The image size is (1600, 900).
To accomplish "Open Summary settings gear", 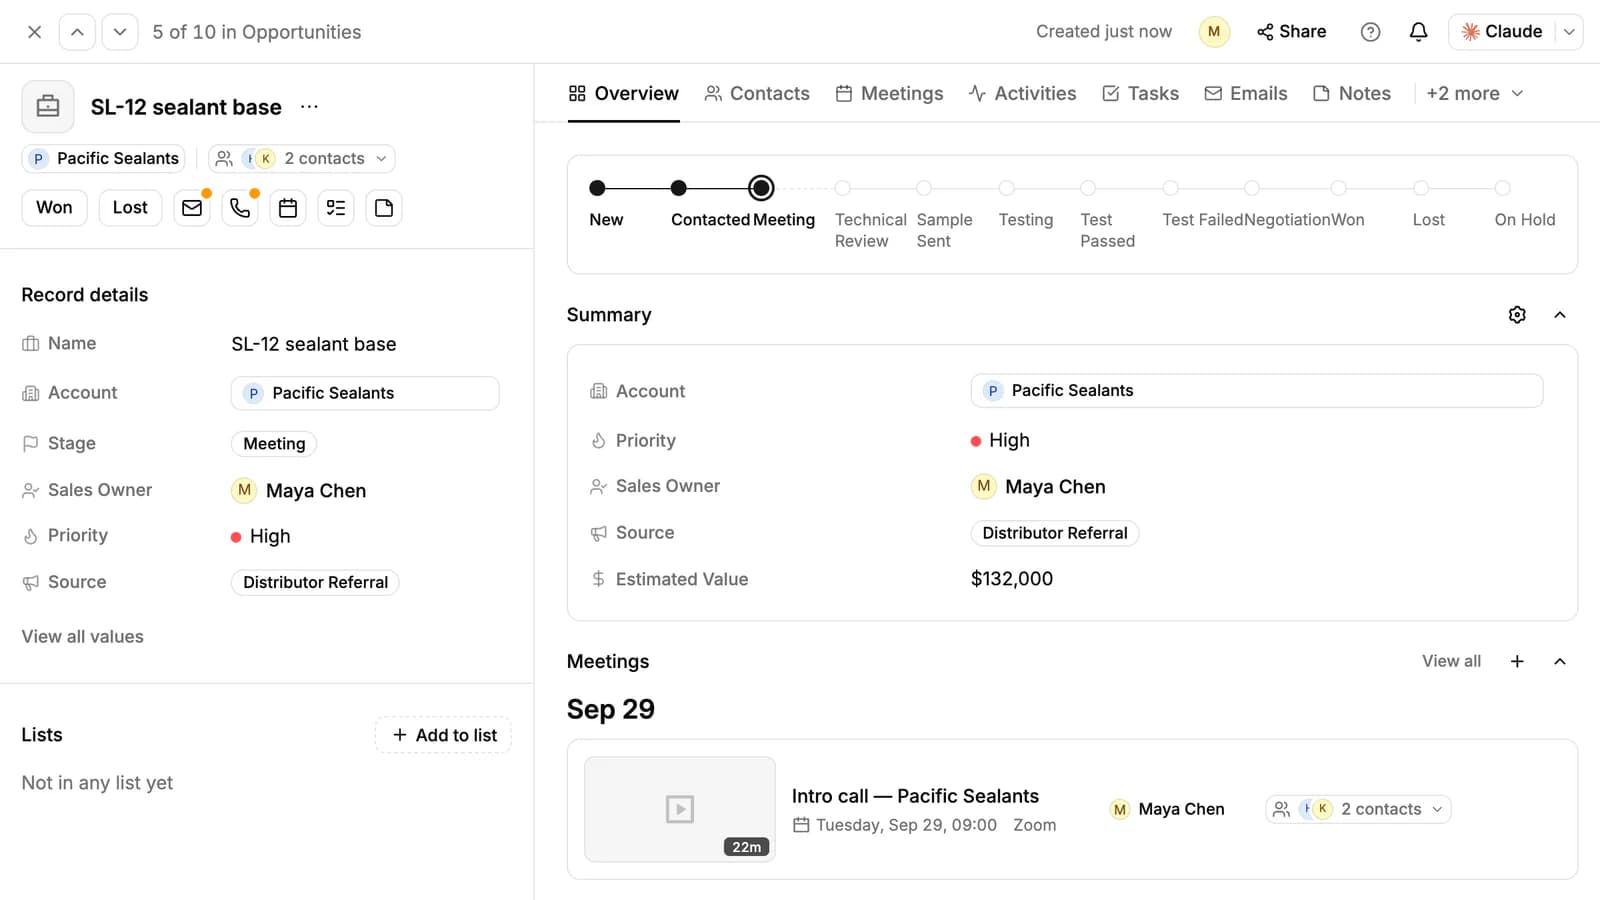I will pyautogui.click(x=1517, y=315).
